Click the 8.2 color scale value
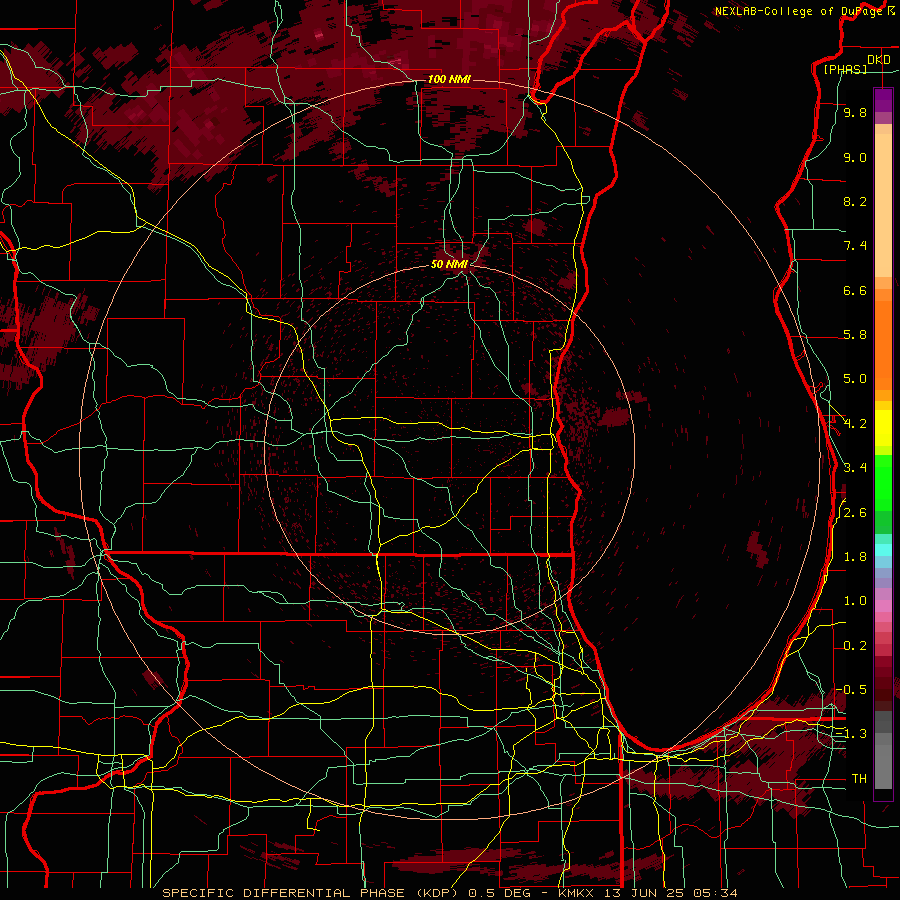 [x=855, y=202]
